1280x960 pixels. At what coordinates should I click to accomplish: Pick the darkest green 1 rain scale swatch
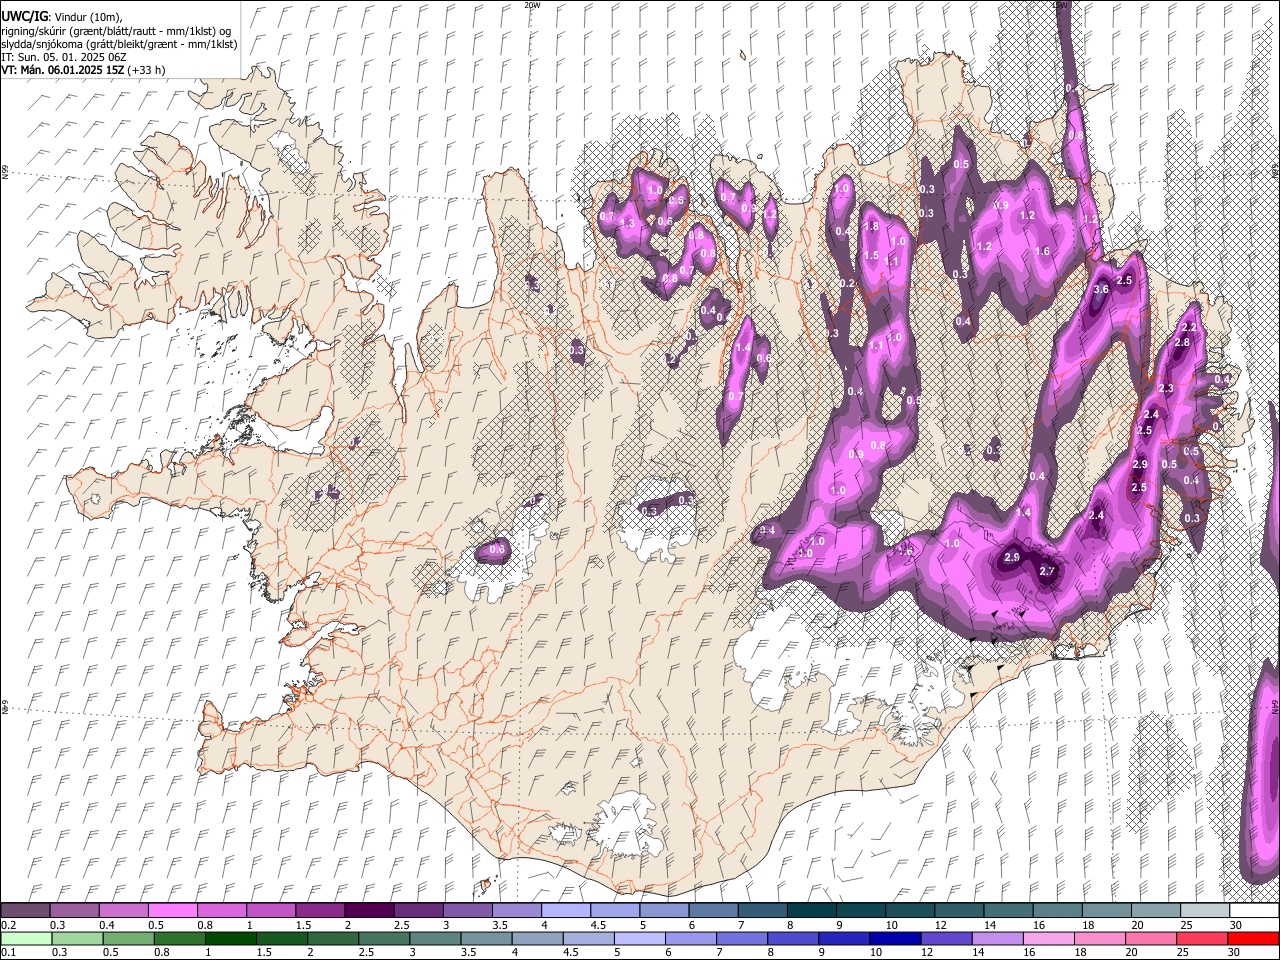[229, 939]
